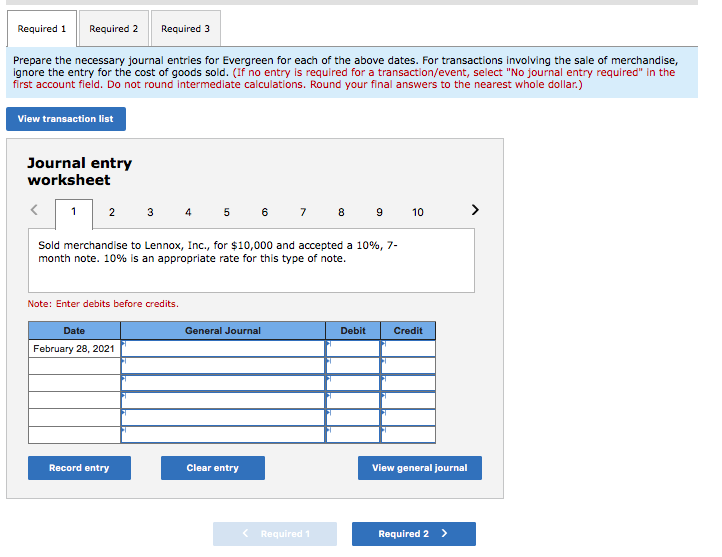Go to previous transaction with left chevron

(34, 210)
